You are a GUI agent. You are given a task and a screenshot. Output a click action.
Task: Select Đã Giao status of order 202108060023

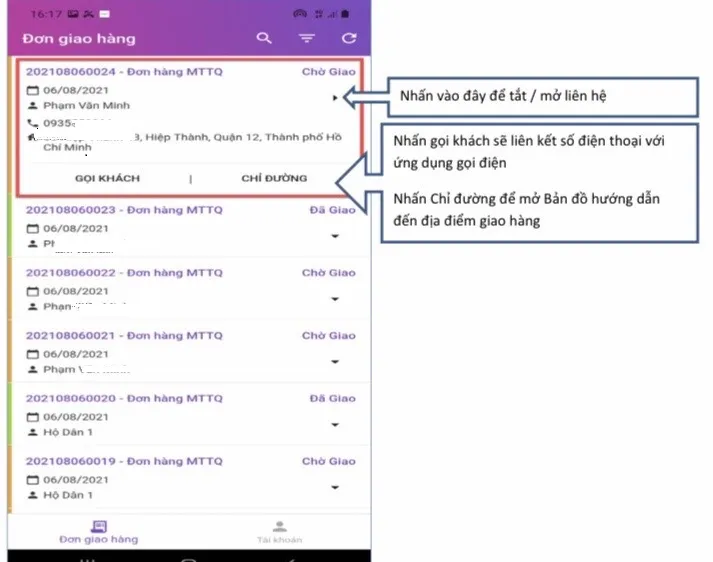coord(332,210)
